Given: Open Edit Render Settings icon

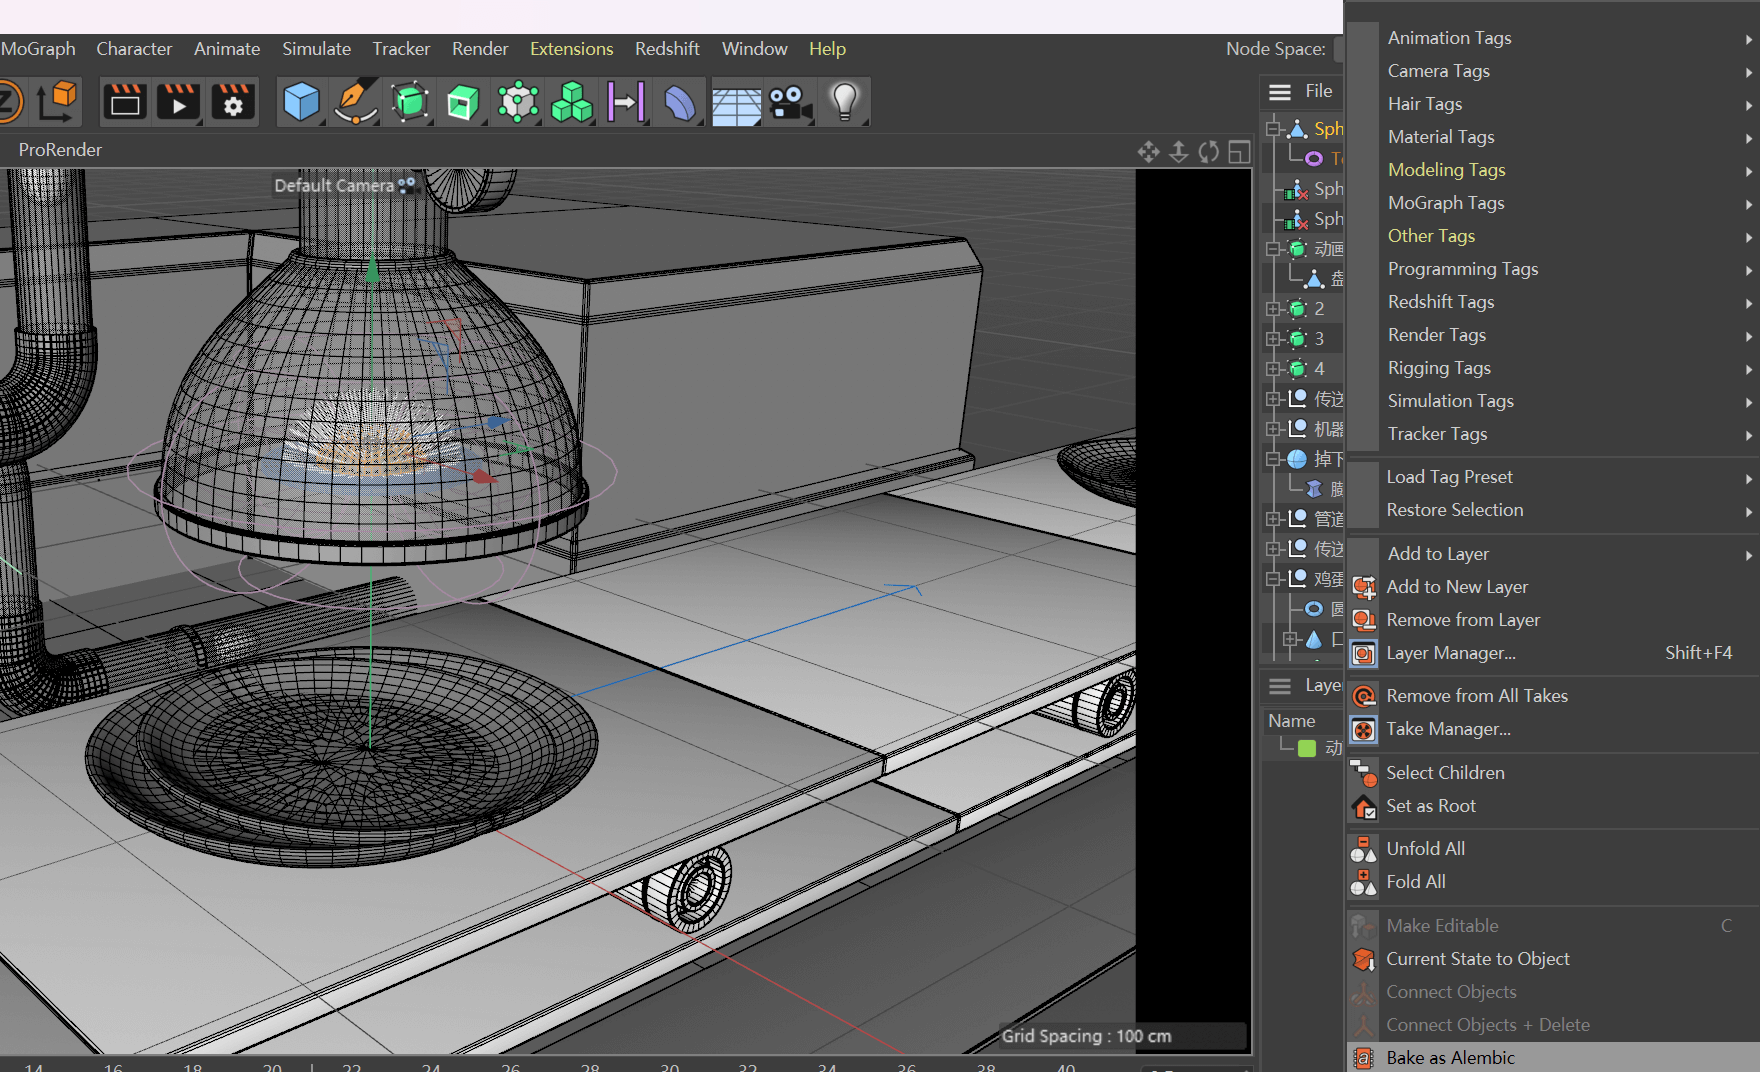Looking at the screenshot, I should click(x=233, y=102).
